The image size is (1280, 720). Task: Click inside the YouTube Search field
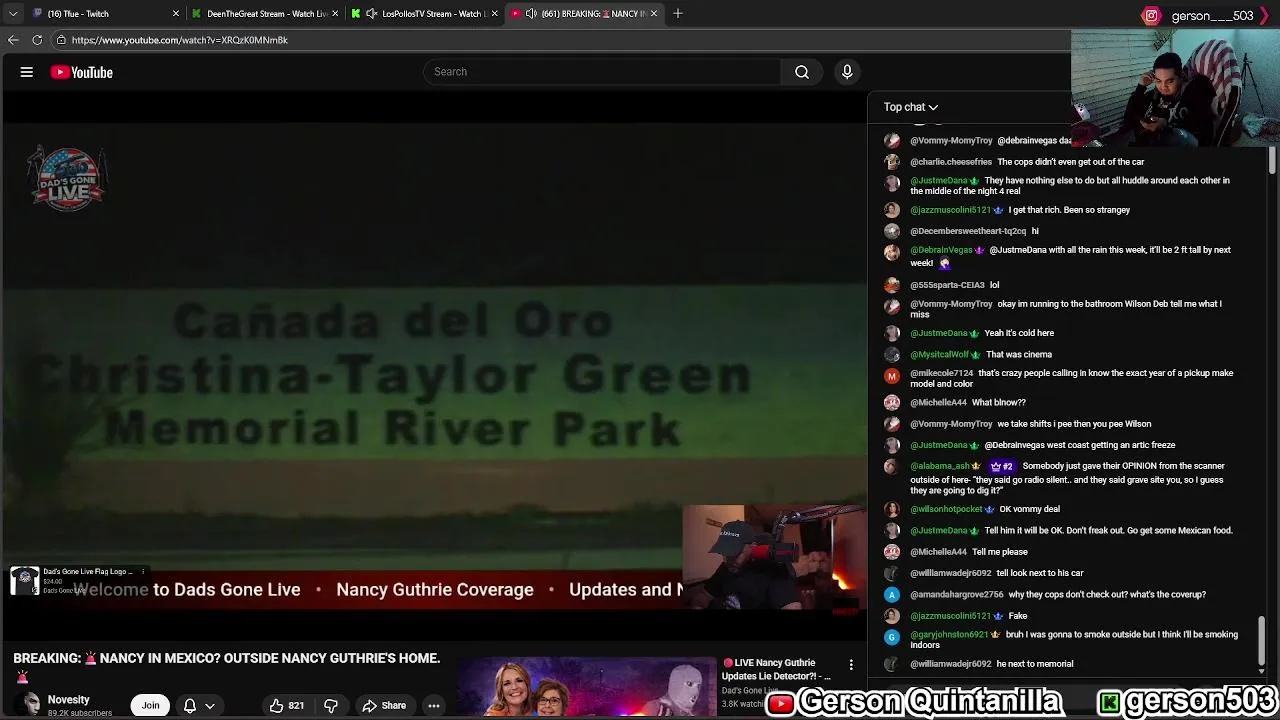(603, 72)
